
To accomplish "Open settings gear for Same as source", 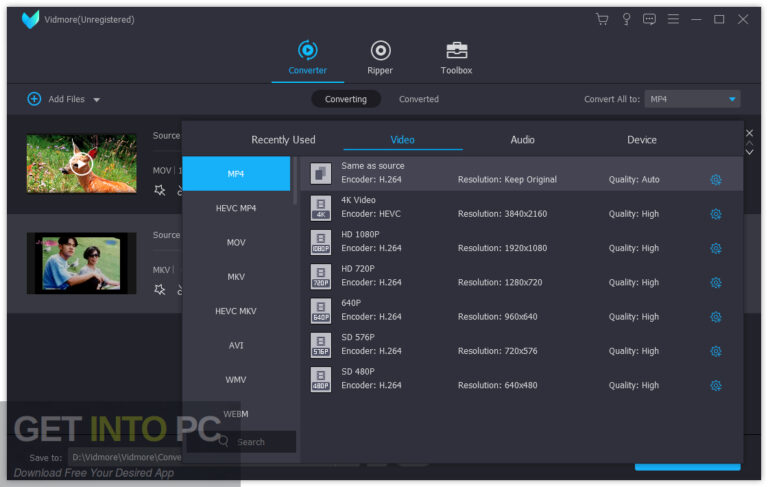I will point(716,180).
